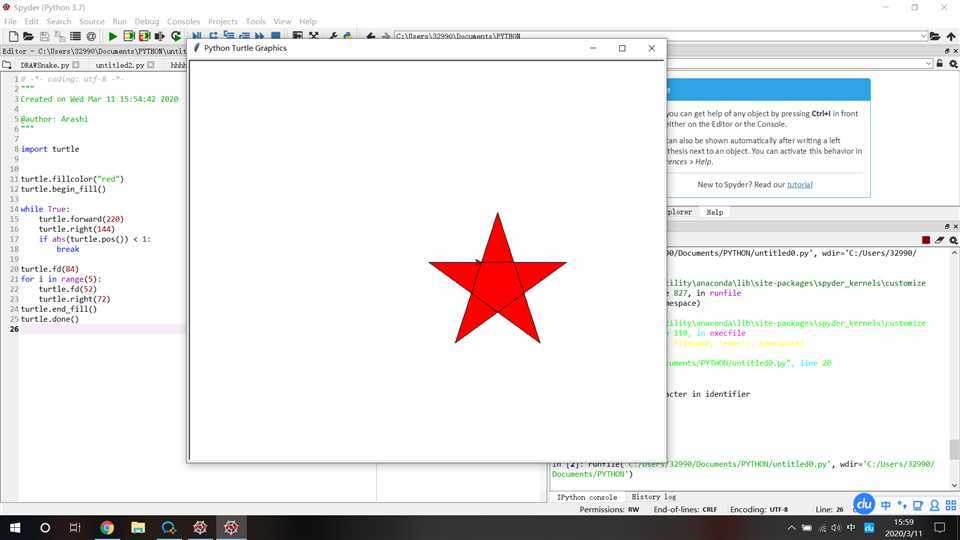
Task: Open the Debug menu
Action: tap(147, 21)
